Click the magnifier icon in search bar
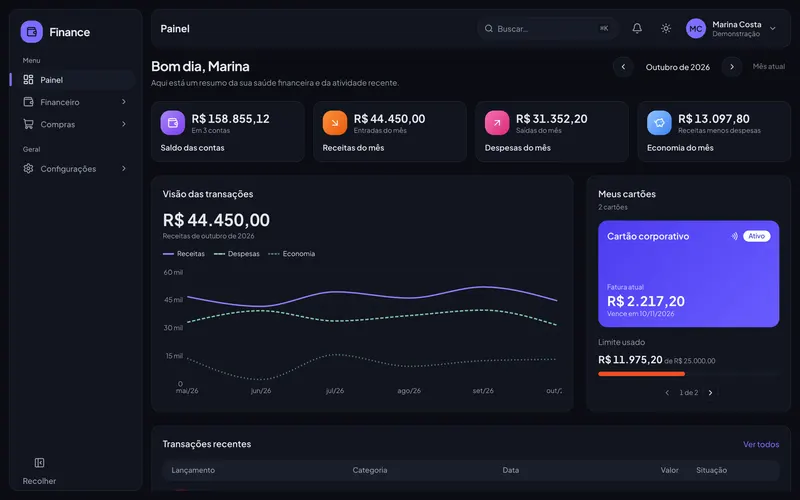800x500 pixels. tap(489, 29)
